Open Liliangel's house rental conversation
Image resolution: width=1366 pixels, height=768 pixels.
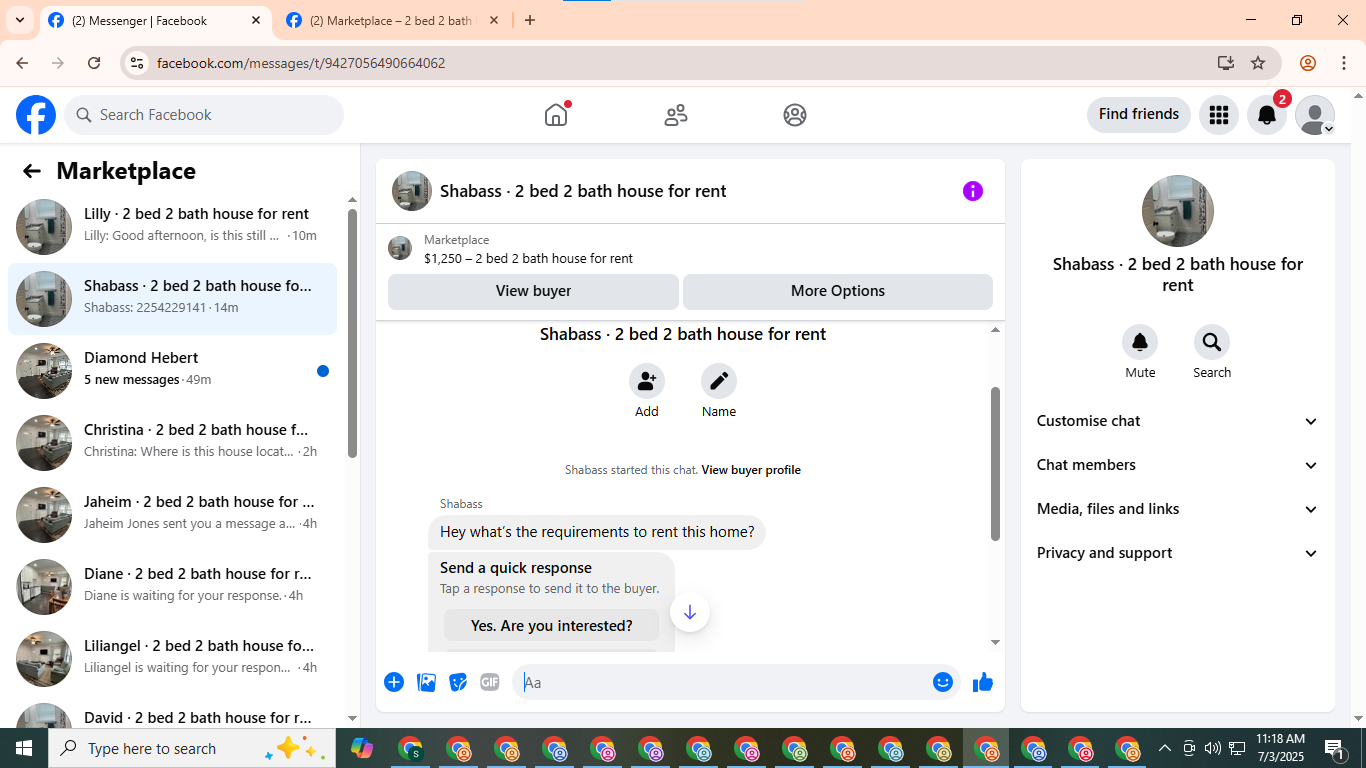tap(172, 659)
